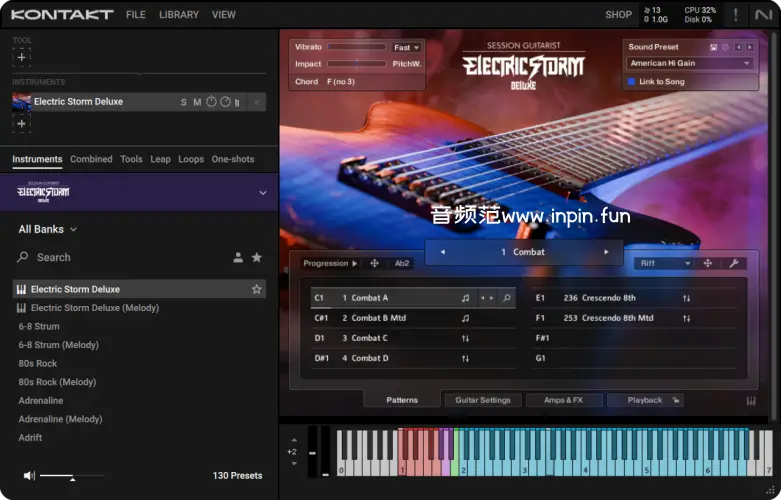Click the wrench settings icon beside Riff
Image resolution: width=781 pixels, height=500 pixels.
point(733,263)
